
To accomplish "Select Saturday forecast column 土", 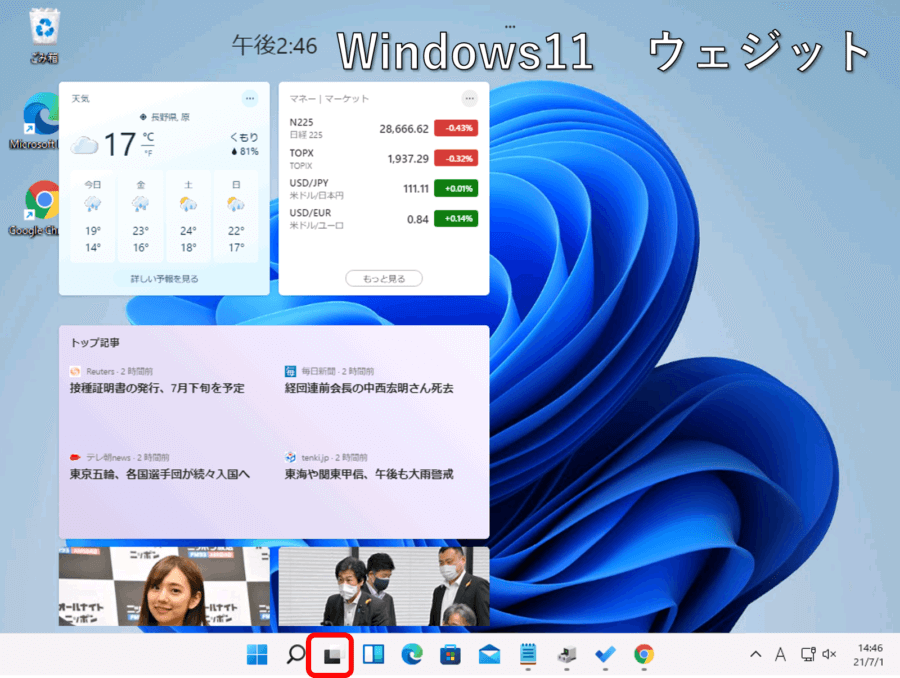I will 188,216.
